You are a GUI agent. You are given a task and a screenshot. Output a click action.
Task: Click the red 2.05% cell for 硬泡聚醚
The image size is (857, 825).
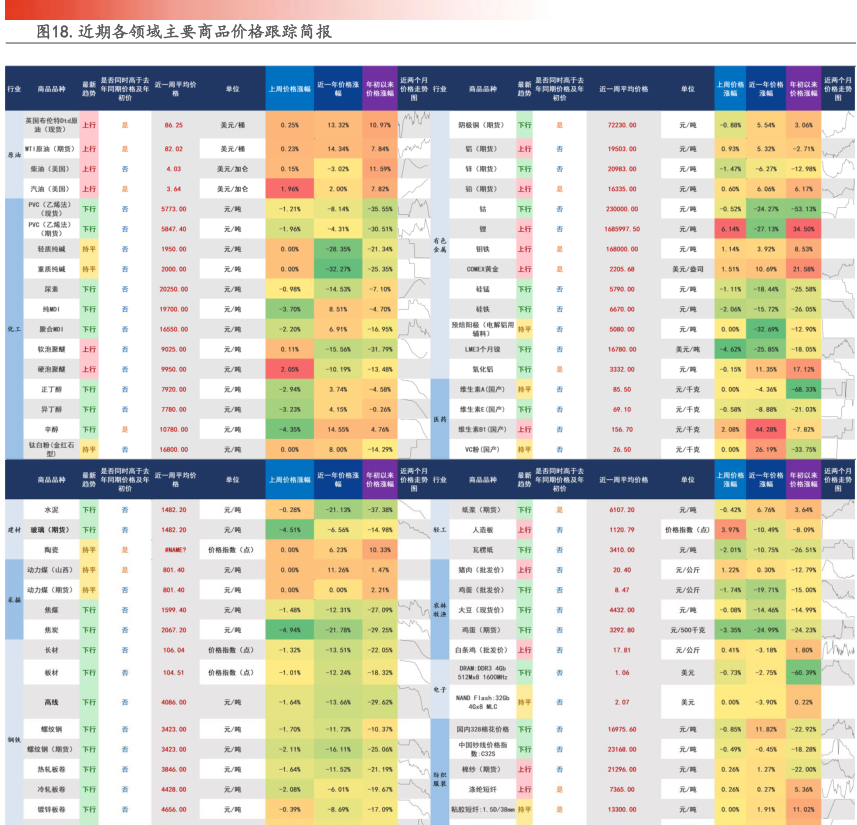pos(290,369)
